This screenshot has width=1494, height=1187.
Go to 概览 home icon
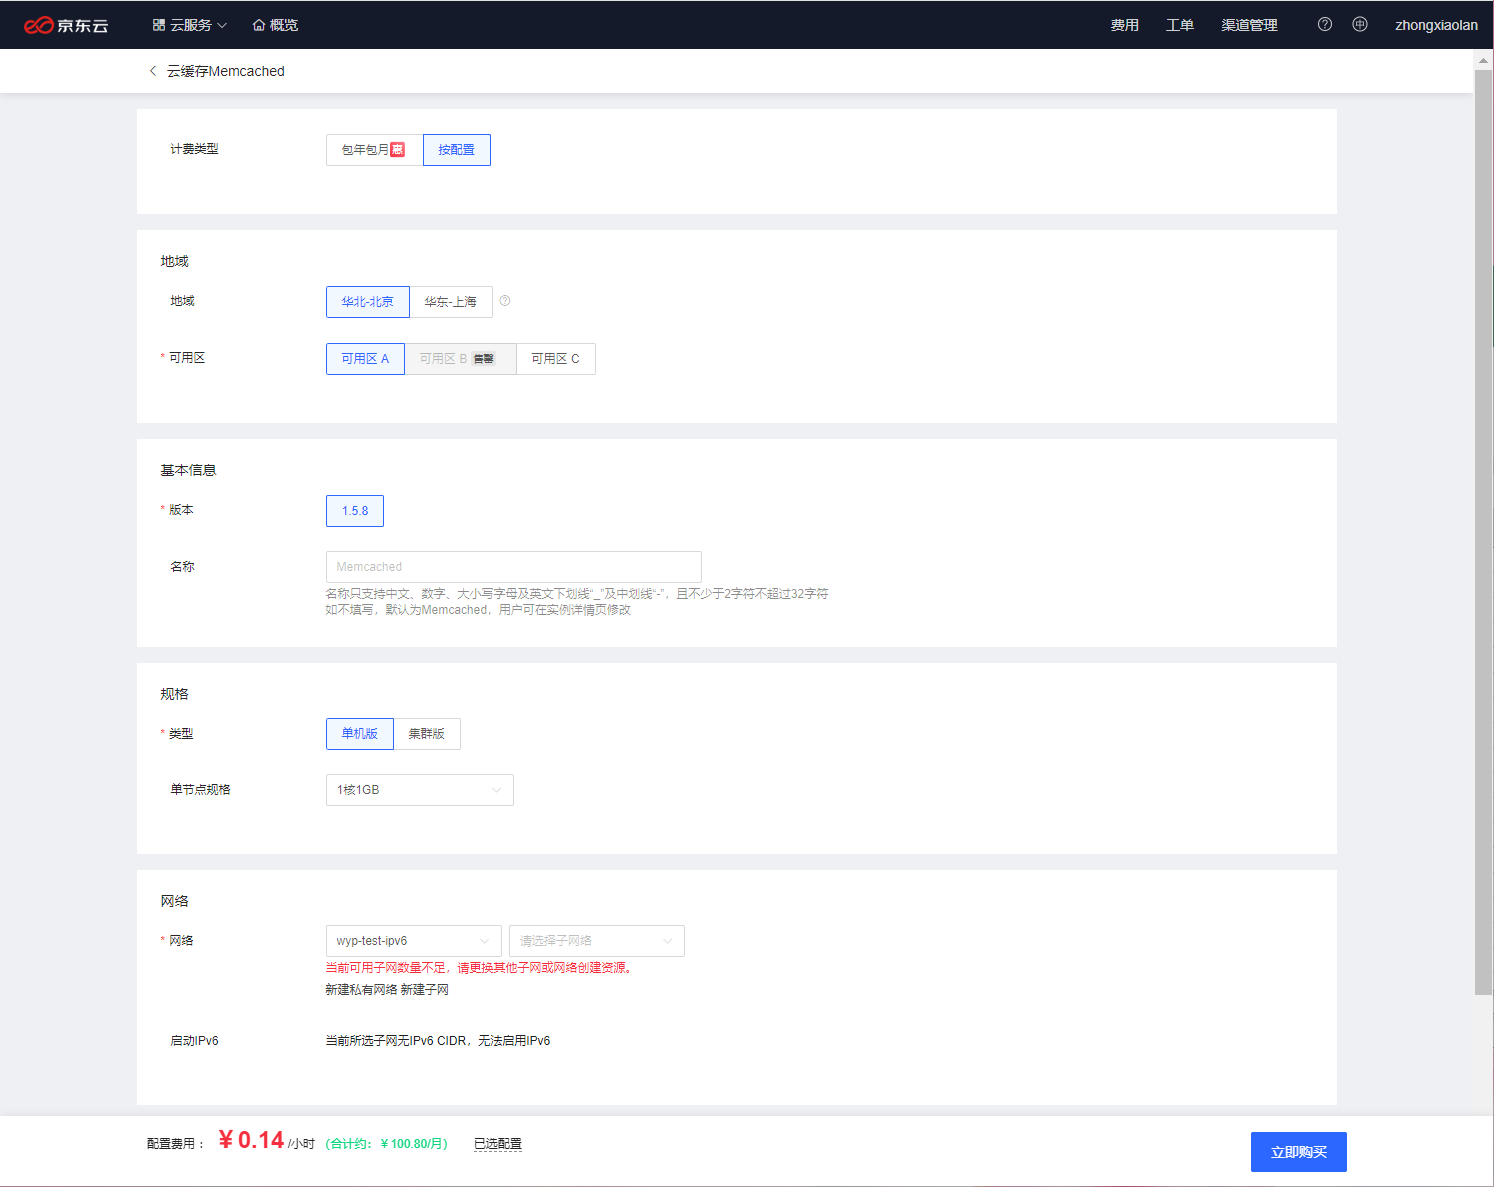[x=259, y=25]
